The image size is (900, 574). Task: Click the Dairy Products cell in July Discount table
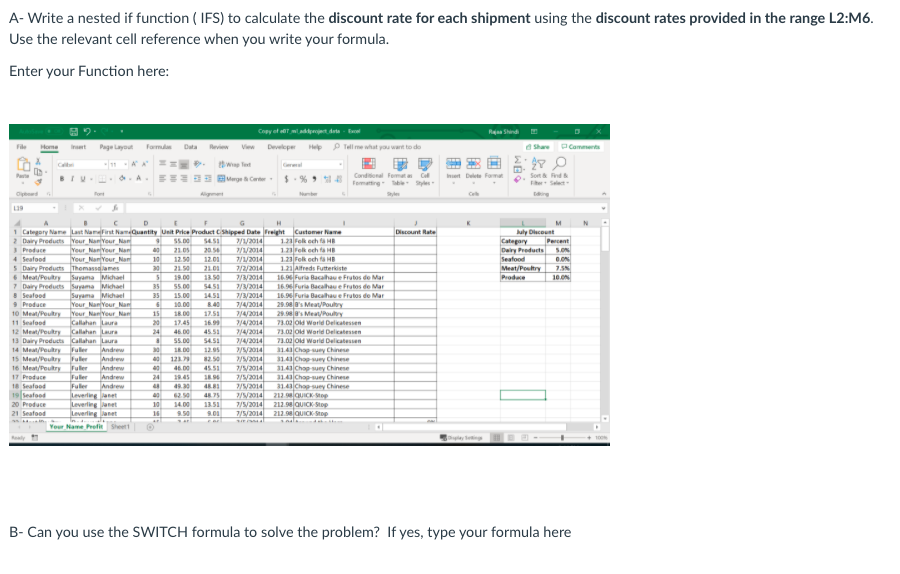pos(522,250)
